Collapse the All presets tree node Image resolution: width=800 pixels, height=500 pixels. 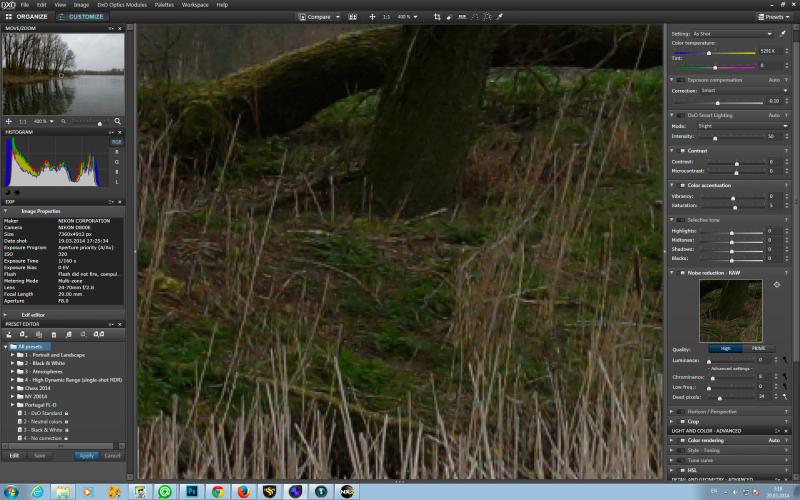point(6,347)
